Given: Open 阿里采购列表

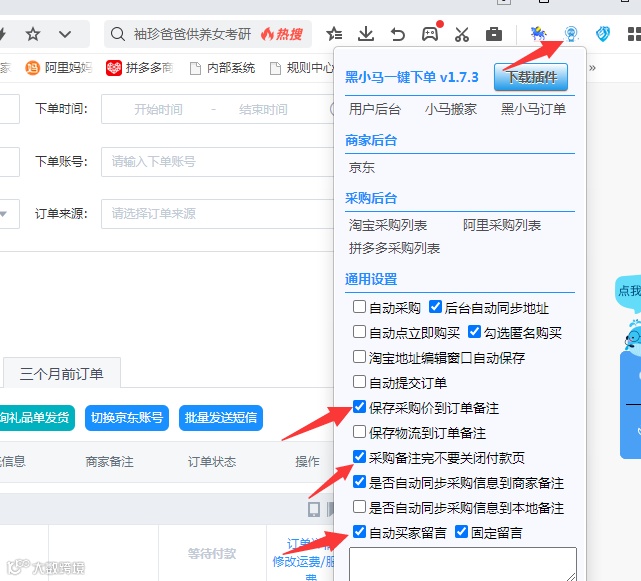Looking at the screenshot, I should tap(502, 225).
